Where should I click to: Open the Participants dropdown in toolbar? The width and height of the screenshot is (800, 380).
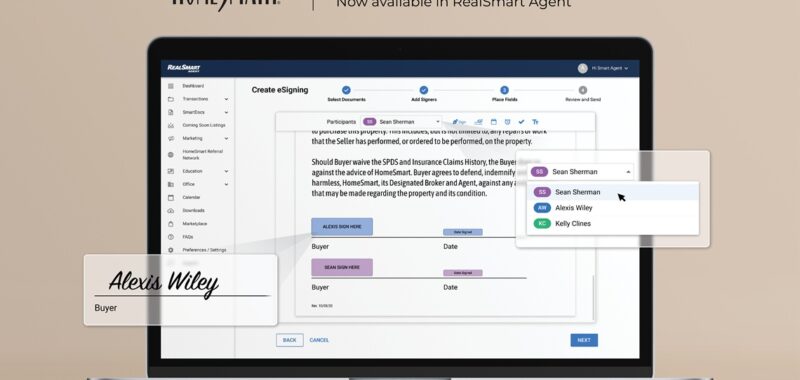(402, 122)
